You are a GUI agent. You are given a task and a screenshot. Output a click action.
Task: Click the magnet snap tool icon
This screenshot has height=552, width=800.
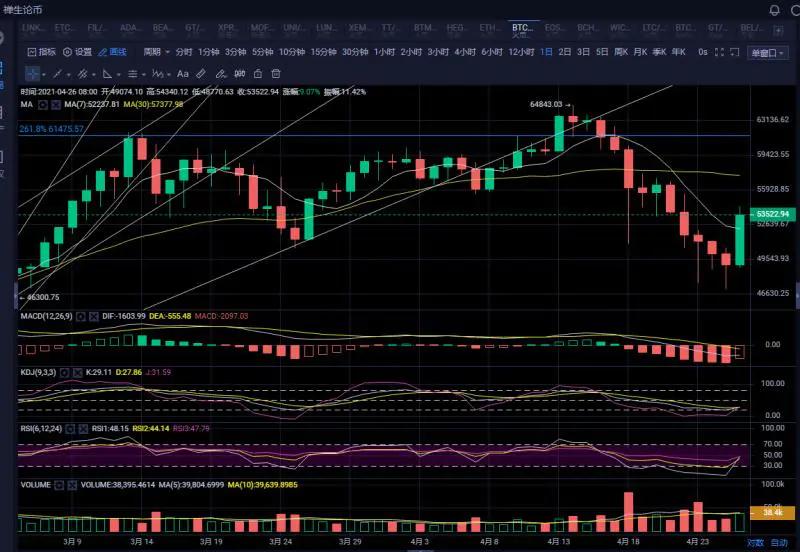239,74
